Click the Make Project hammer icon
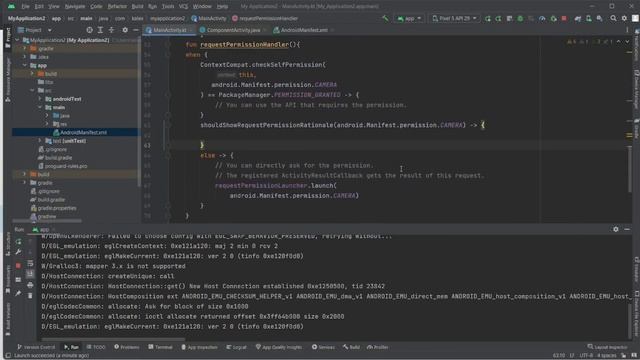The width and height of the screenshot is (640, 360). tap(385, 18)
